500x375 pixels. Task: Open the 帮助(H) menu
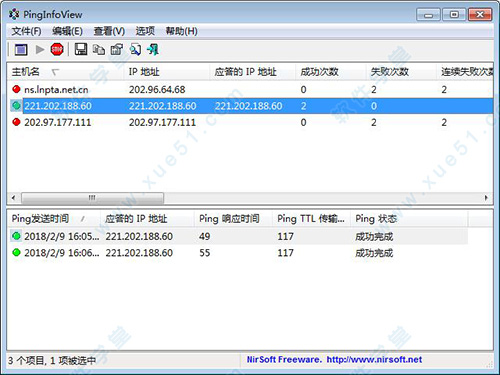pyautogui.click(x=181, y=31)
